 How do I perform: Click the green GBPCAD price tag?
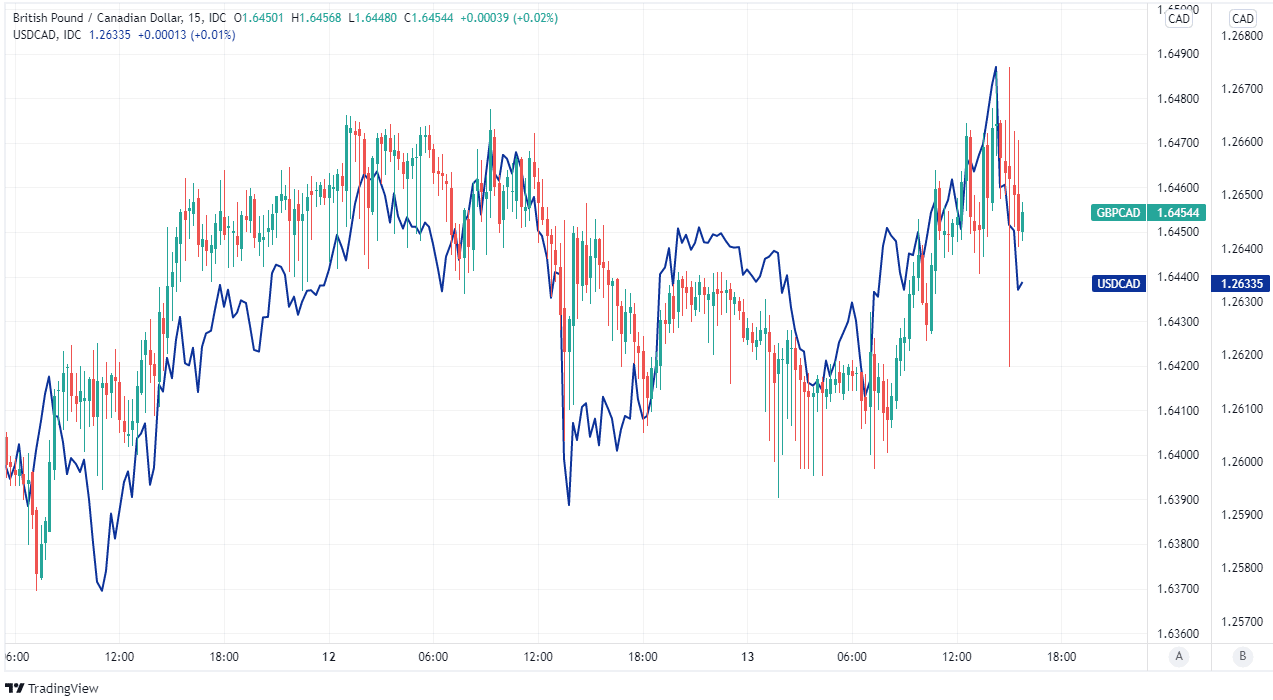tap(1119, 212)
